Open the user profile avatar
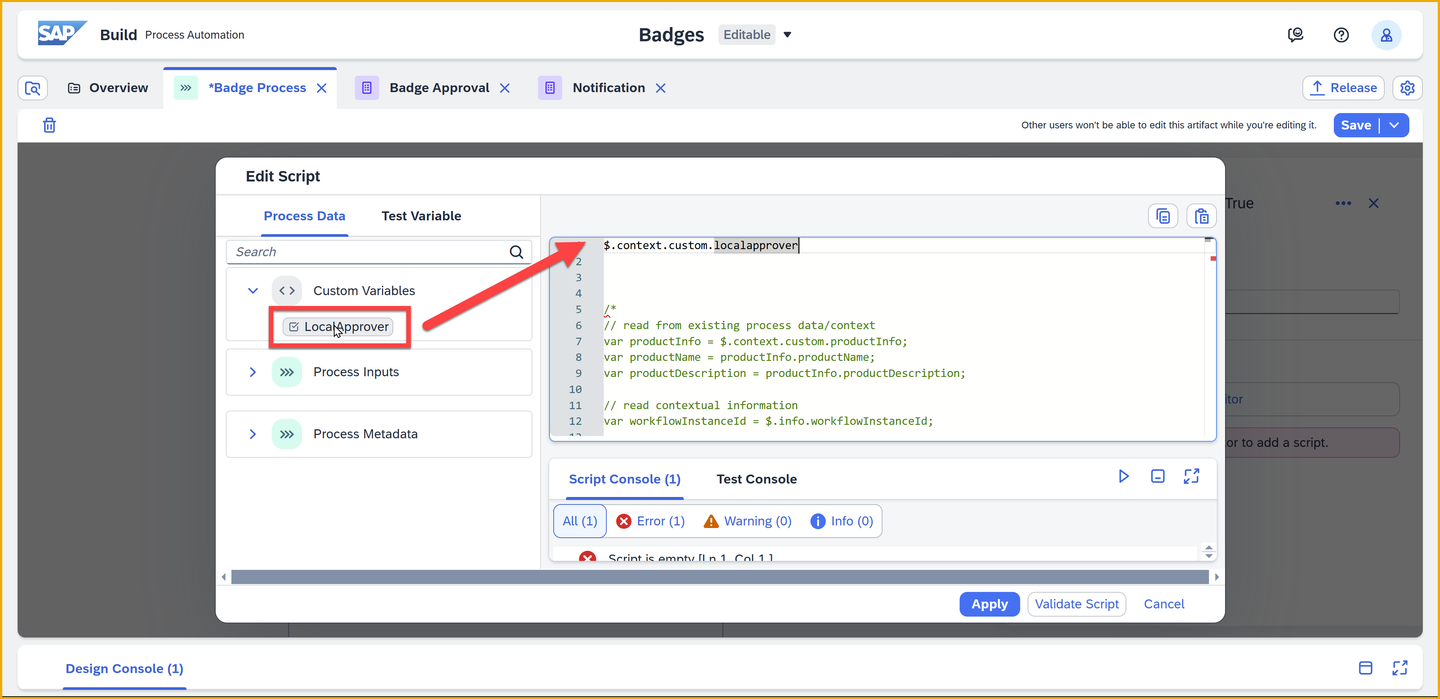Screen dimensions: 1440x699 pos(1386,35)
